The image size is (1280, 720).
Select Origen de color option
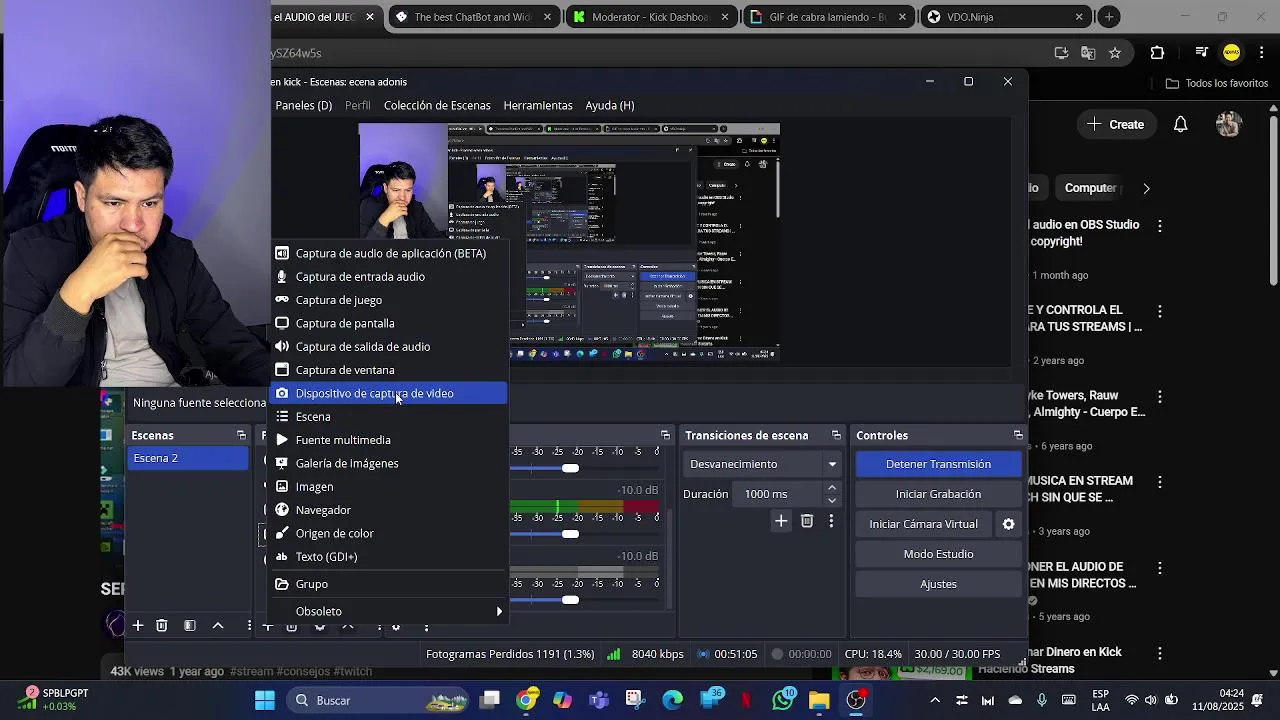390,533
